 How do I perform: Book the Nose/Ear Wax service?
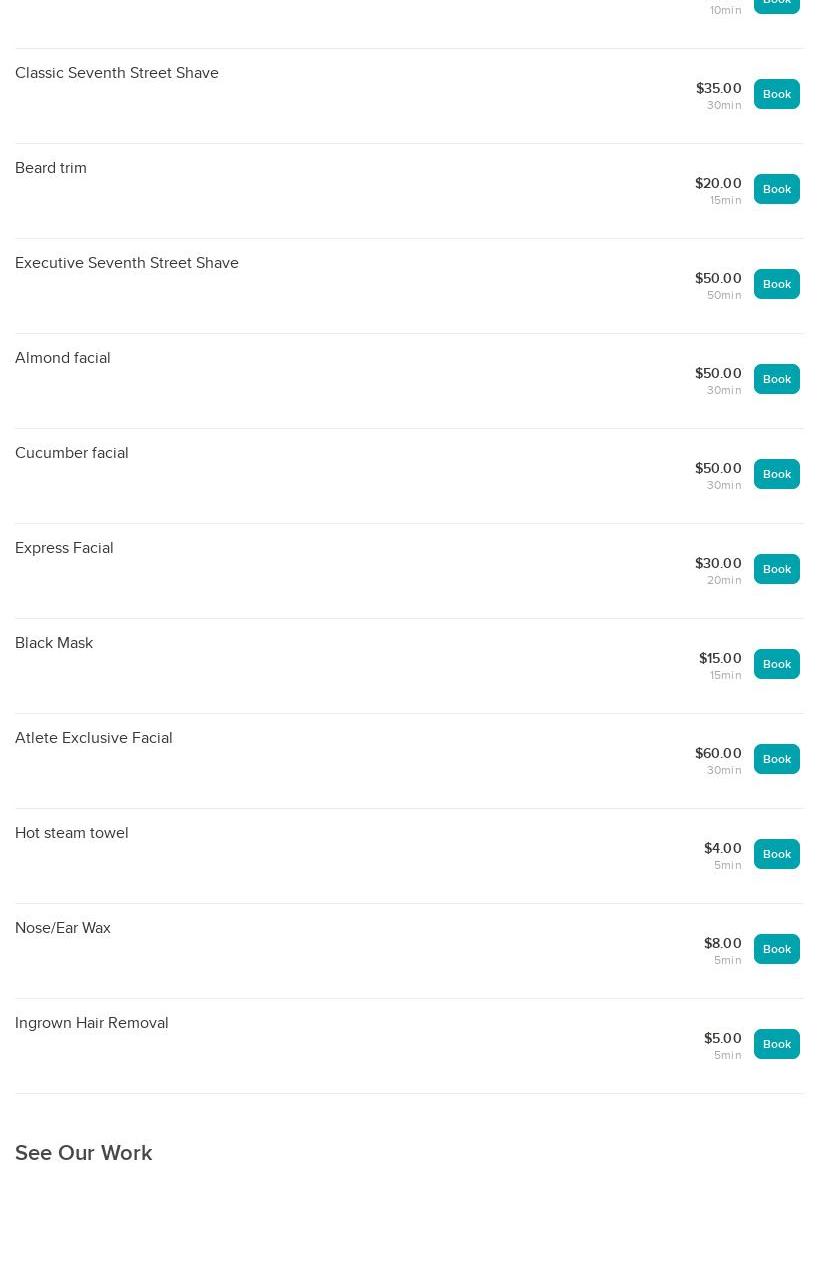[x=776, y=949]
